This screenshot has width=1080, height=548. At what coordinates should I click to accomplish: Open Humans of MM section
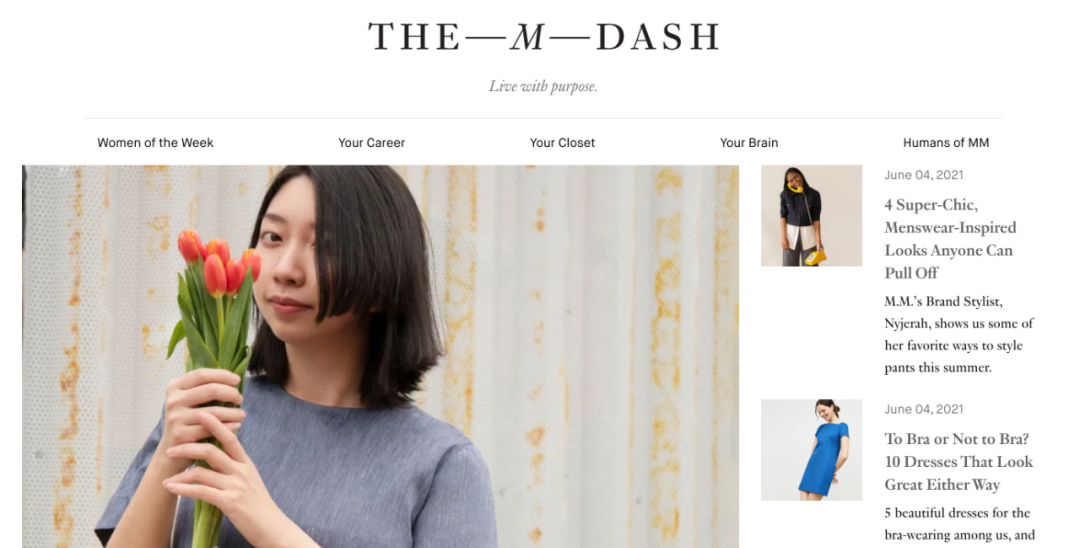tap(946, 143)
